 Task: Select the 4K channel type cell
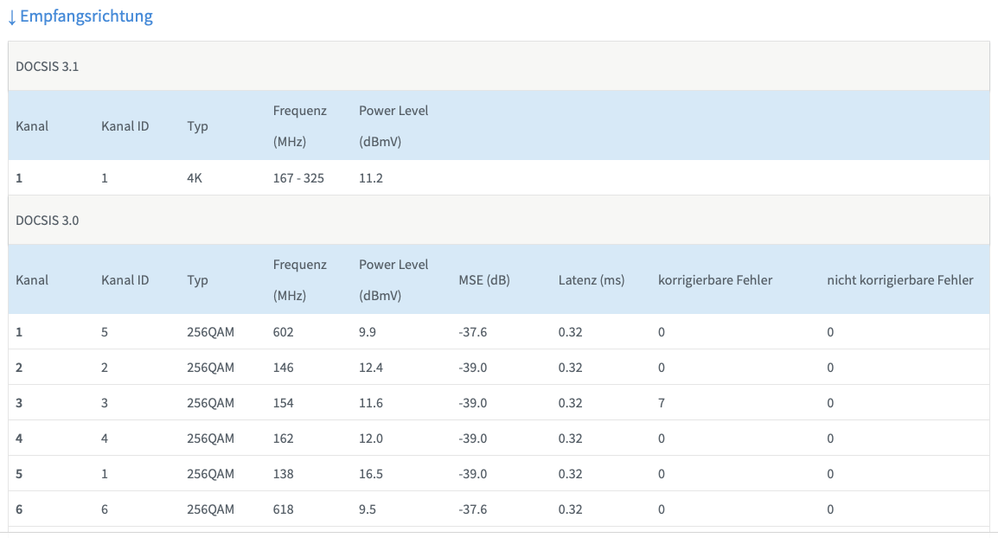[x=194, y=178]
